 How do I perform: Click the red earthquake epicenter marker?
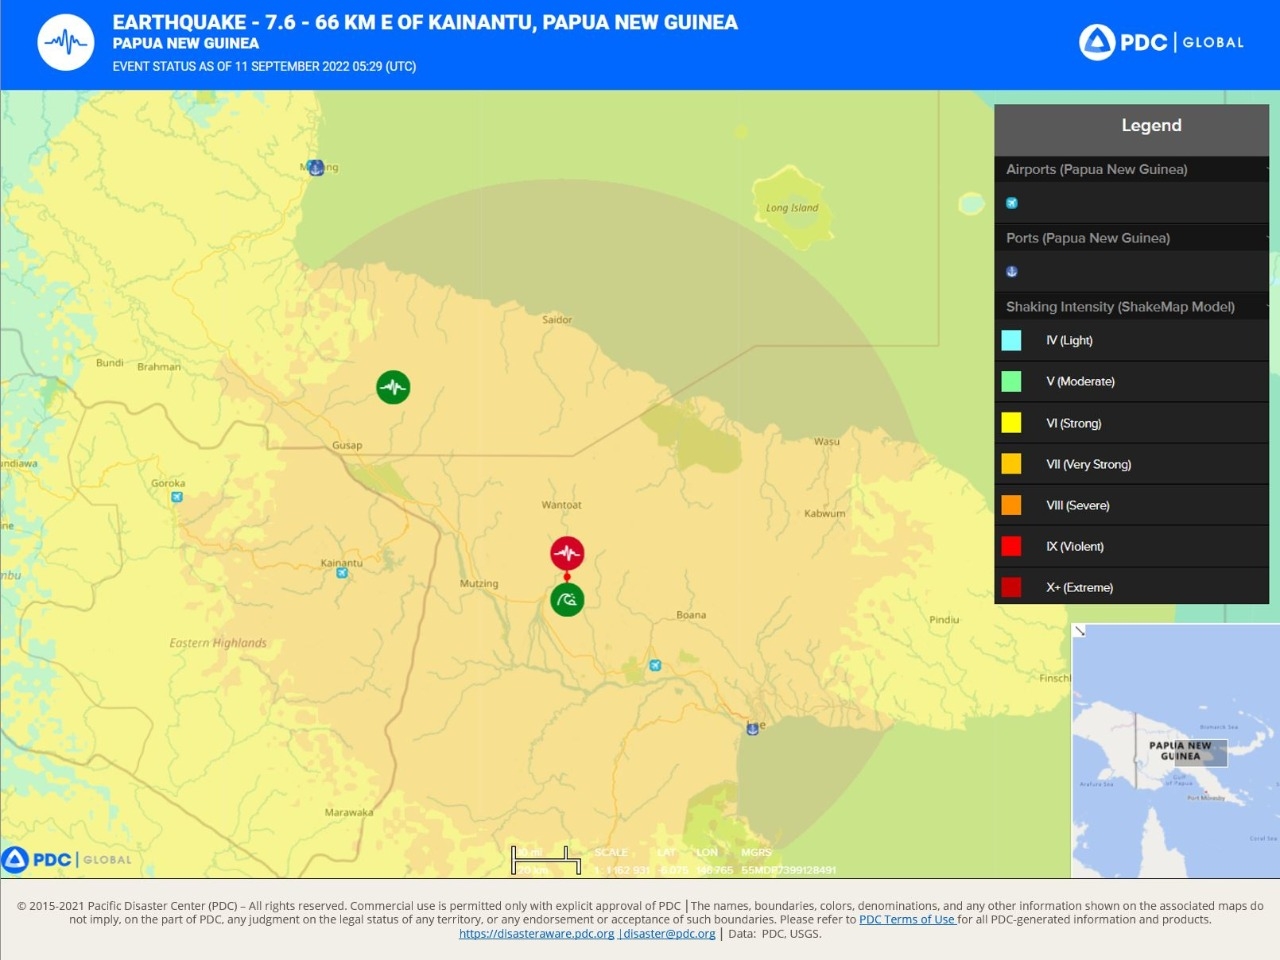point(567,553)
